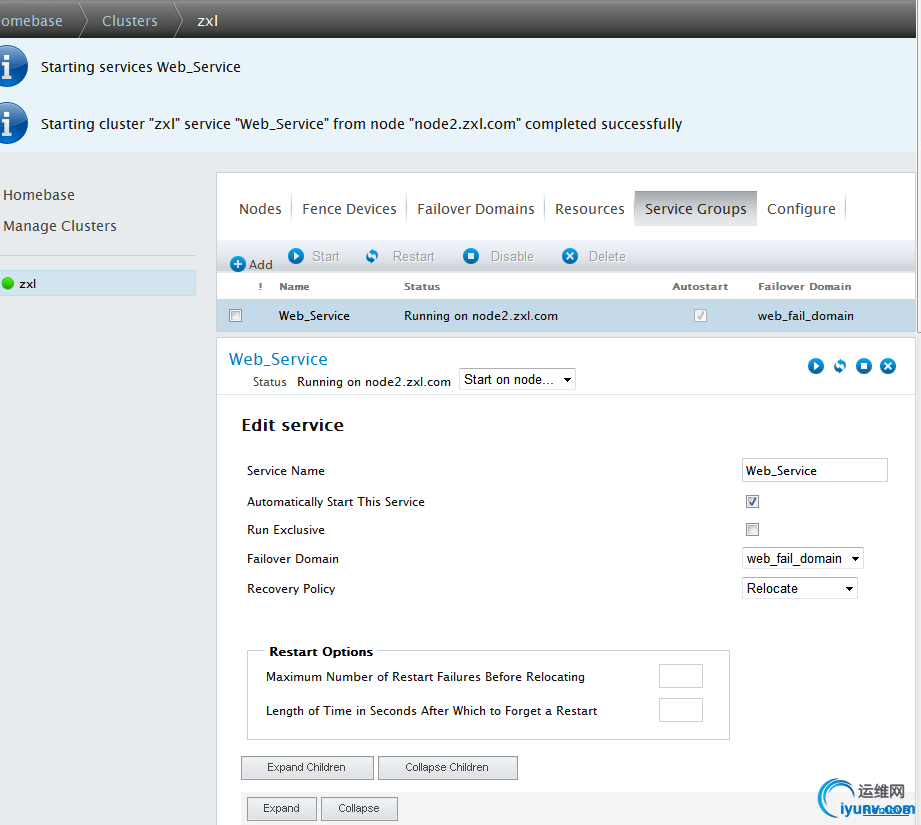Sort by the Name column header
This screenshot has height=825, width=921.
[294, 287]
